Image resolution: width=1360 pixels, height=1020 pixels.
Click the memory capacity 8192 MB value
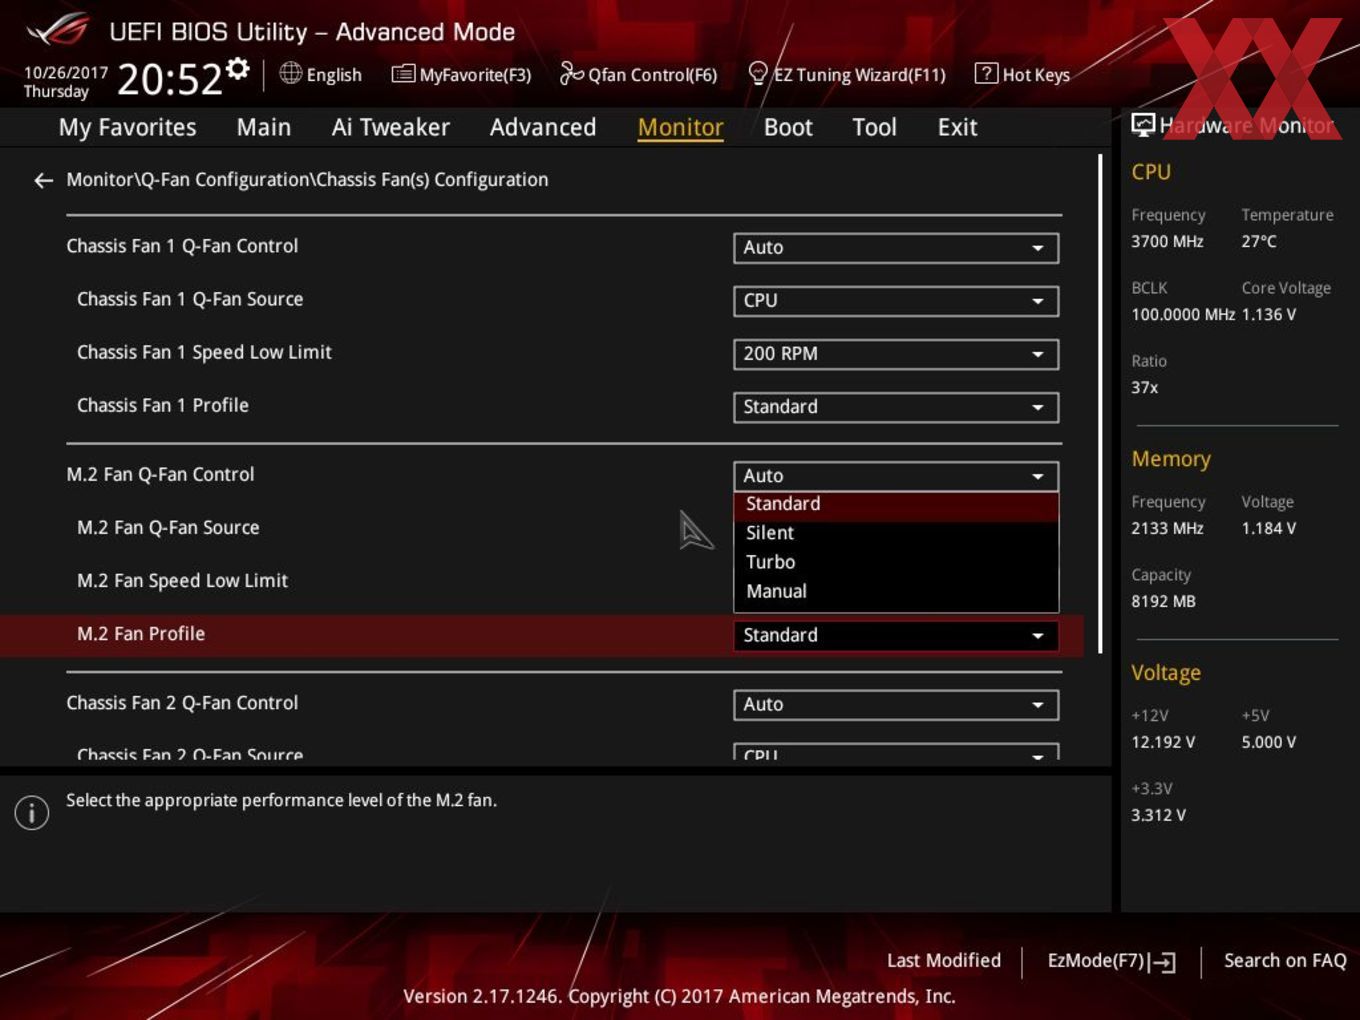[x=1163, y=601]
